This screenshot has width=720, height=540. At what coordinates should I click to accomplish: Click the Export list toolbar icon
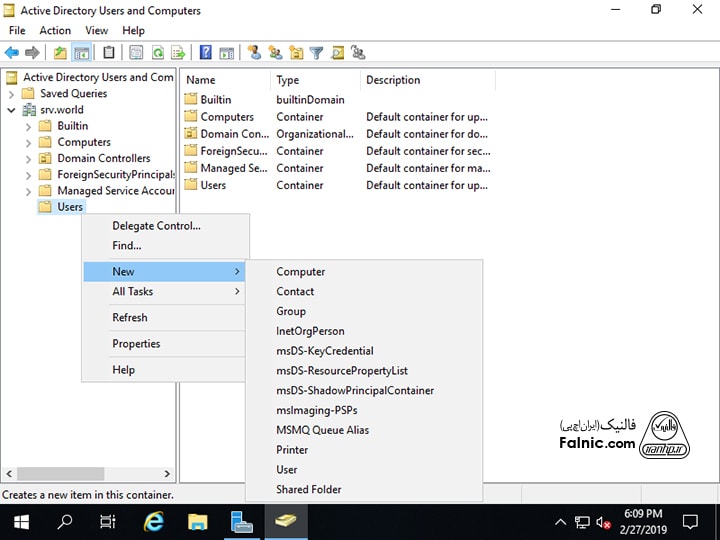(x=178, y=52)
